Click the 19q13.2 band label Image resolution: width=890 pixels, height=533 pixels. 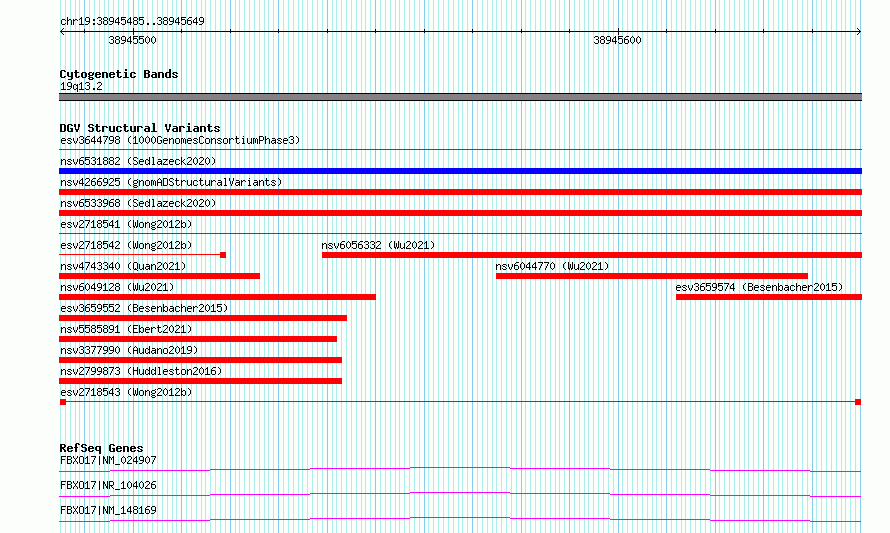81,86
